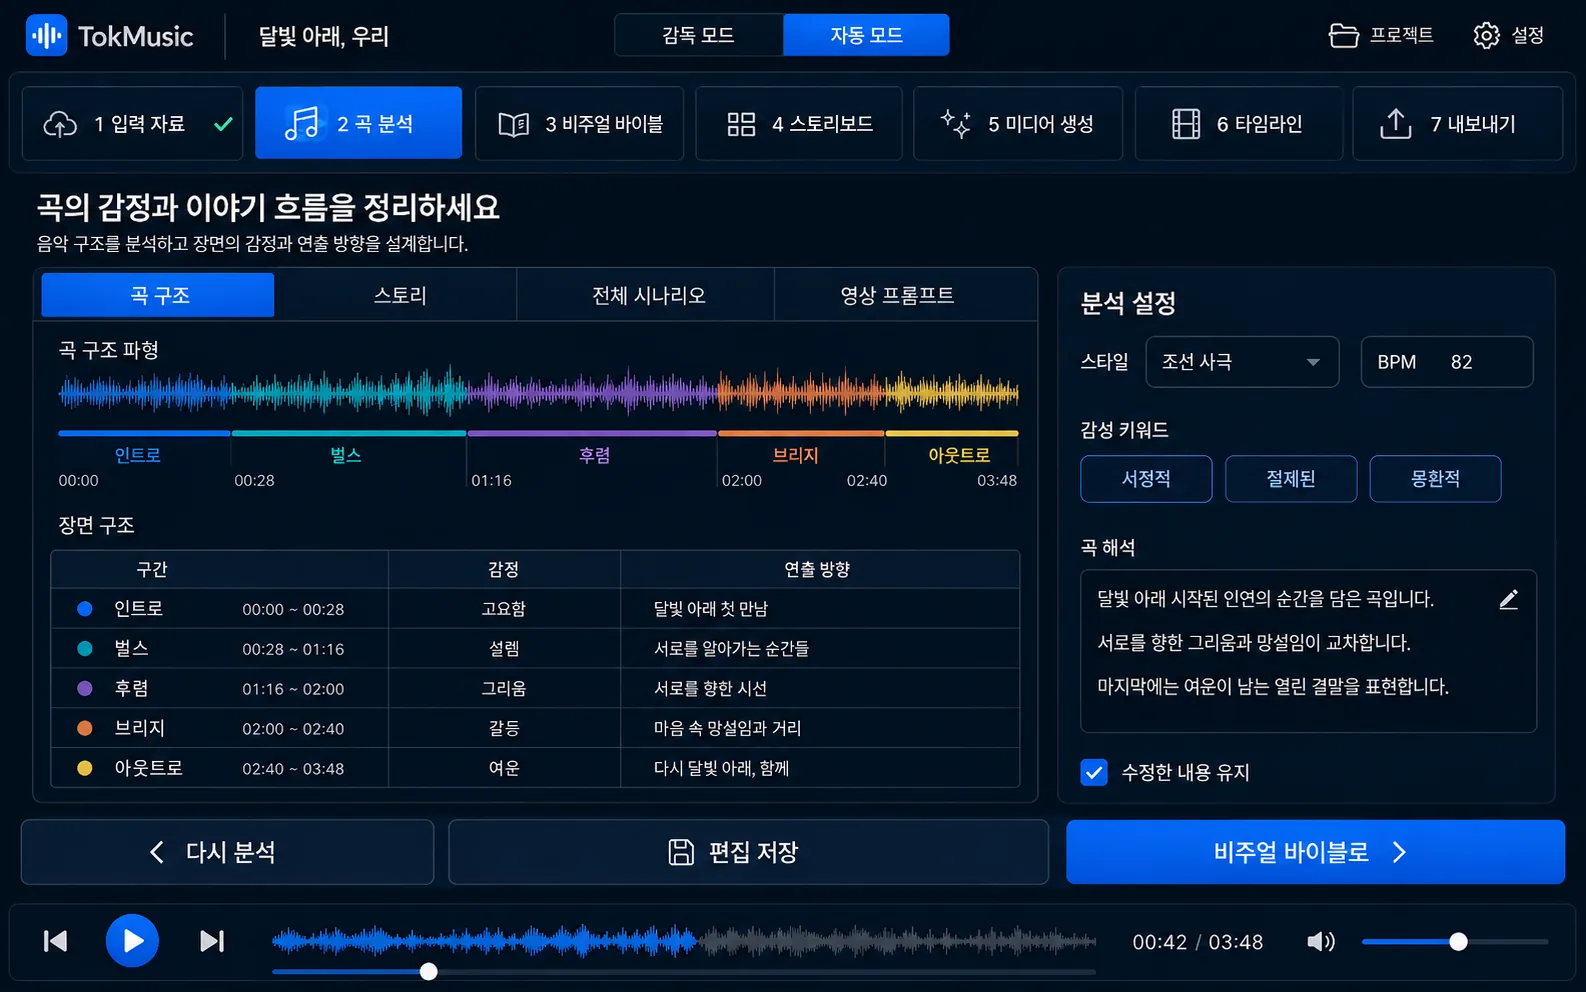Click the BPM field showing 82
The width and height of the screenshot is (1586, 992).
1447,362
